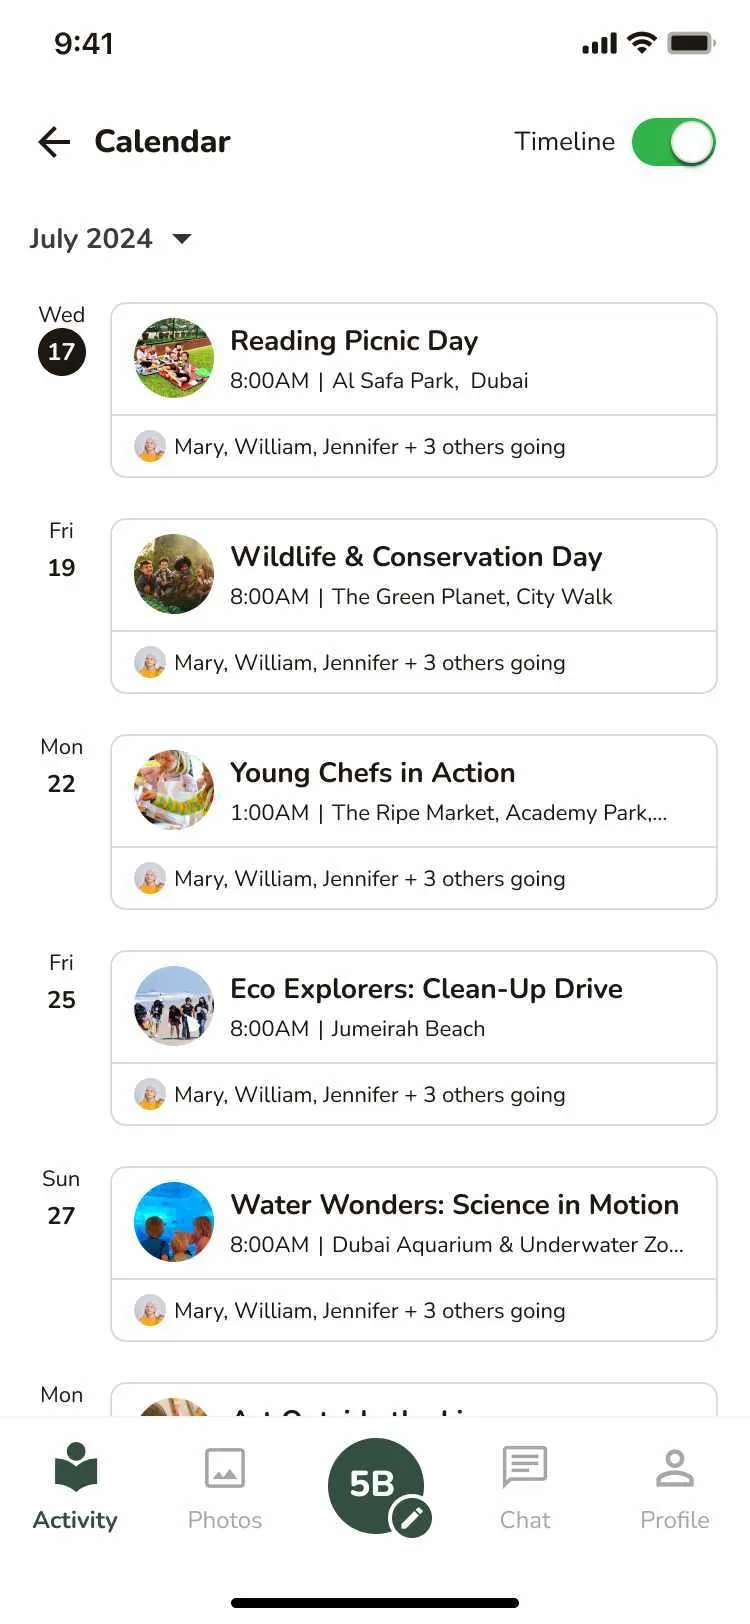The width and height of the screenshot is (750, 1624).
Task: Open Eco Explorers: Clean-Up Drive title
Action: click(426, 989)
